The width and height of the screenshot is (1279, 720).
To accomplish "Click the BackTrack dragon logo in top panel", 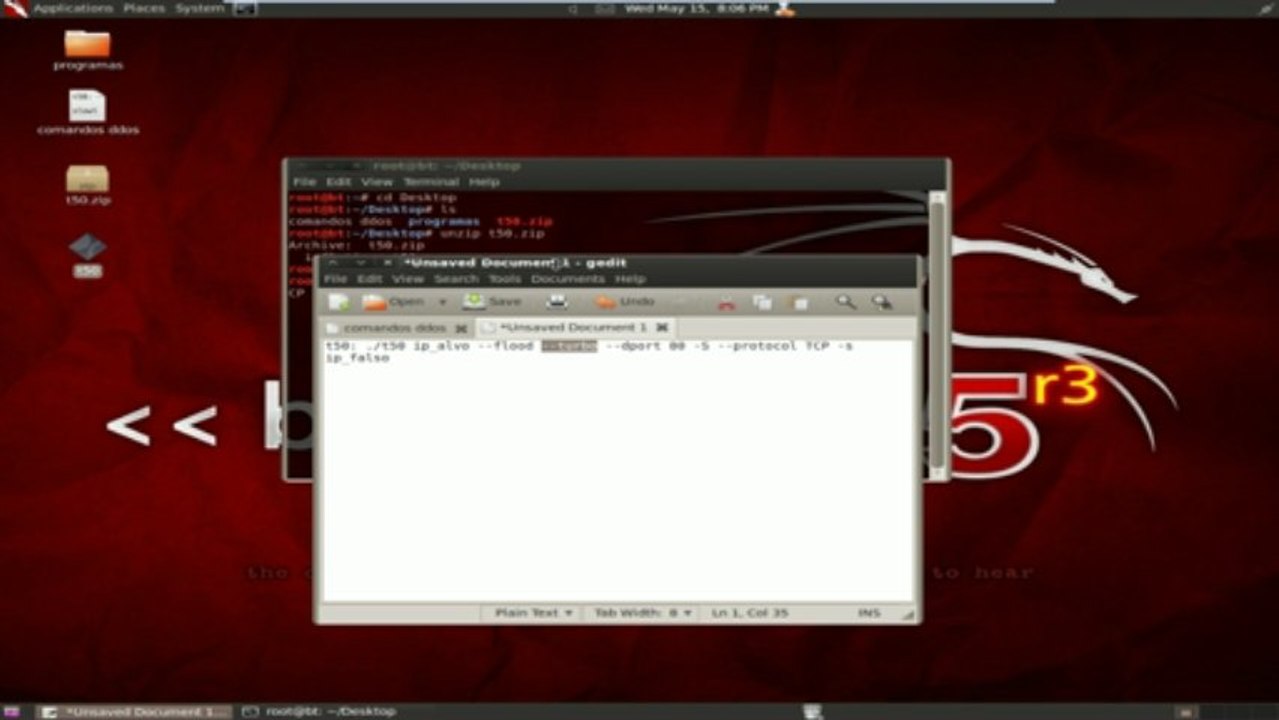I will [14, 8].
